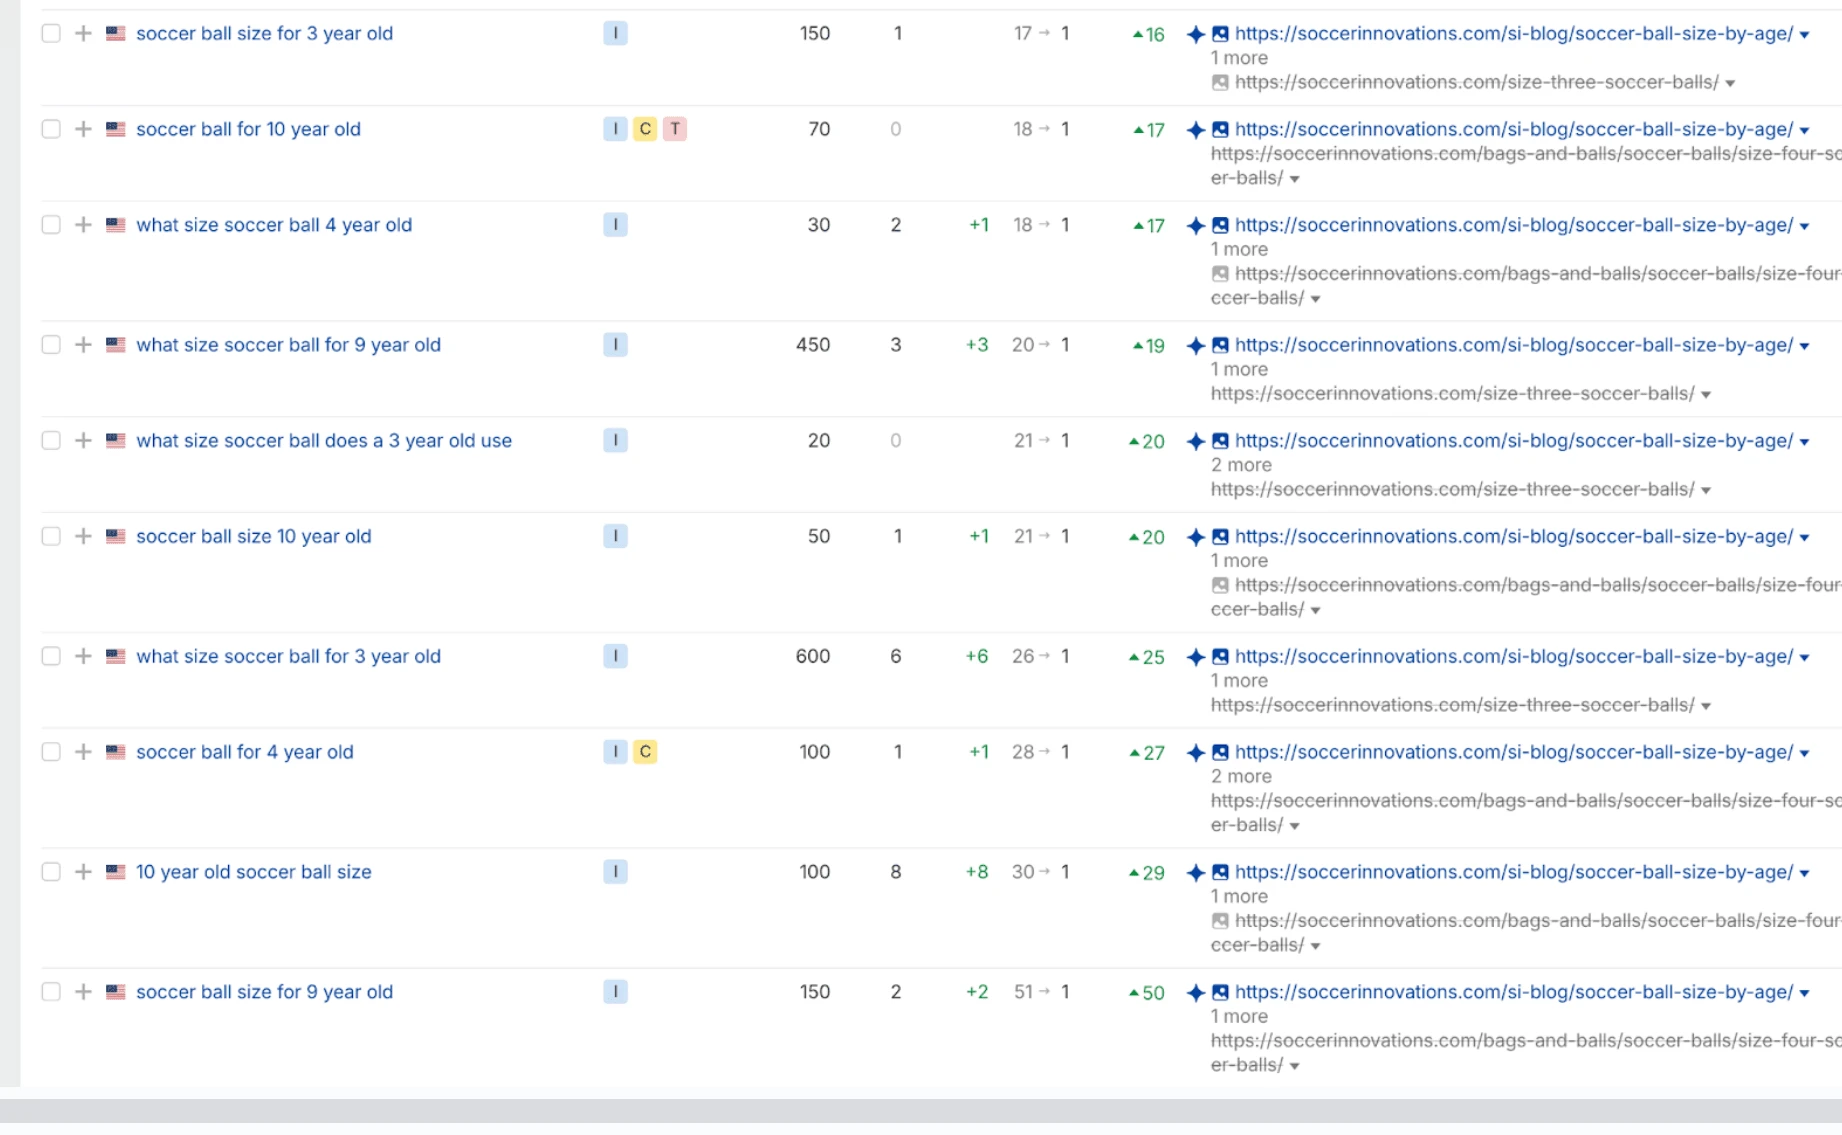Click the I intent badge for 'what size soccer ball for 3 year old'
Viewport: 1842px width, 1135px height.
point(615,656)
